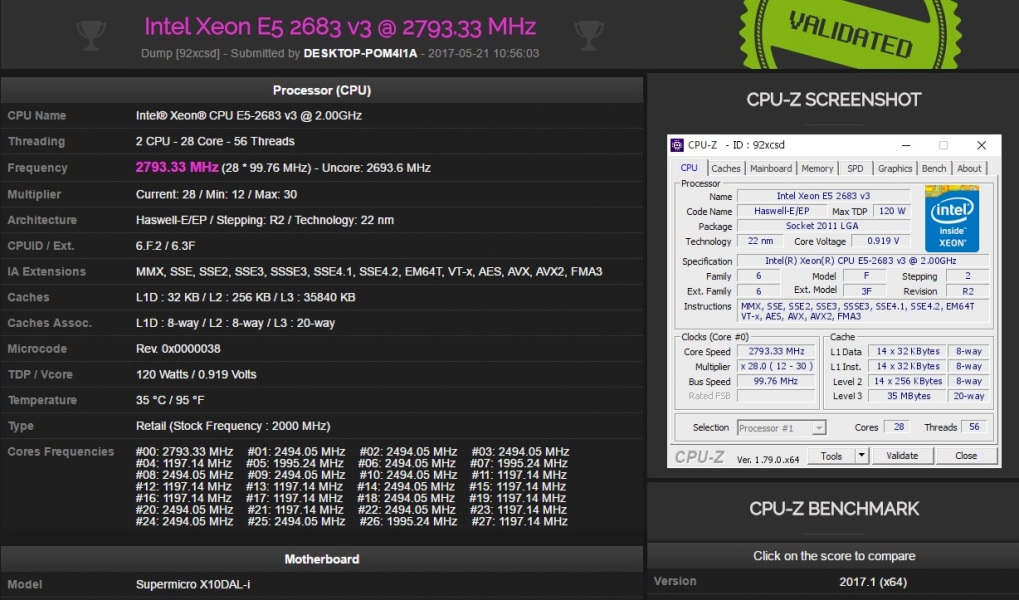Click the Multiplier value "Current: 28 / Min: 12 / Max: 30"
This screenshot has width=1019, height=600.
pyautogui.click(x=216, y=194)
